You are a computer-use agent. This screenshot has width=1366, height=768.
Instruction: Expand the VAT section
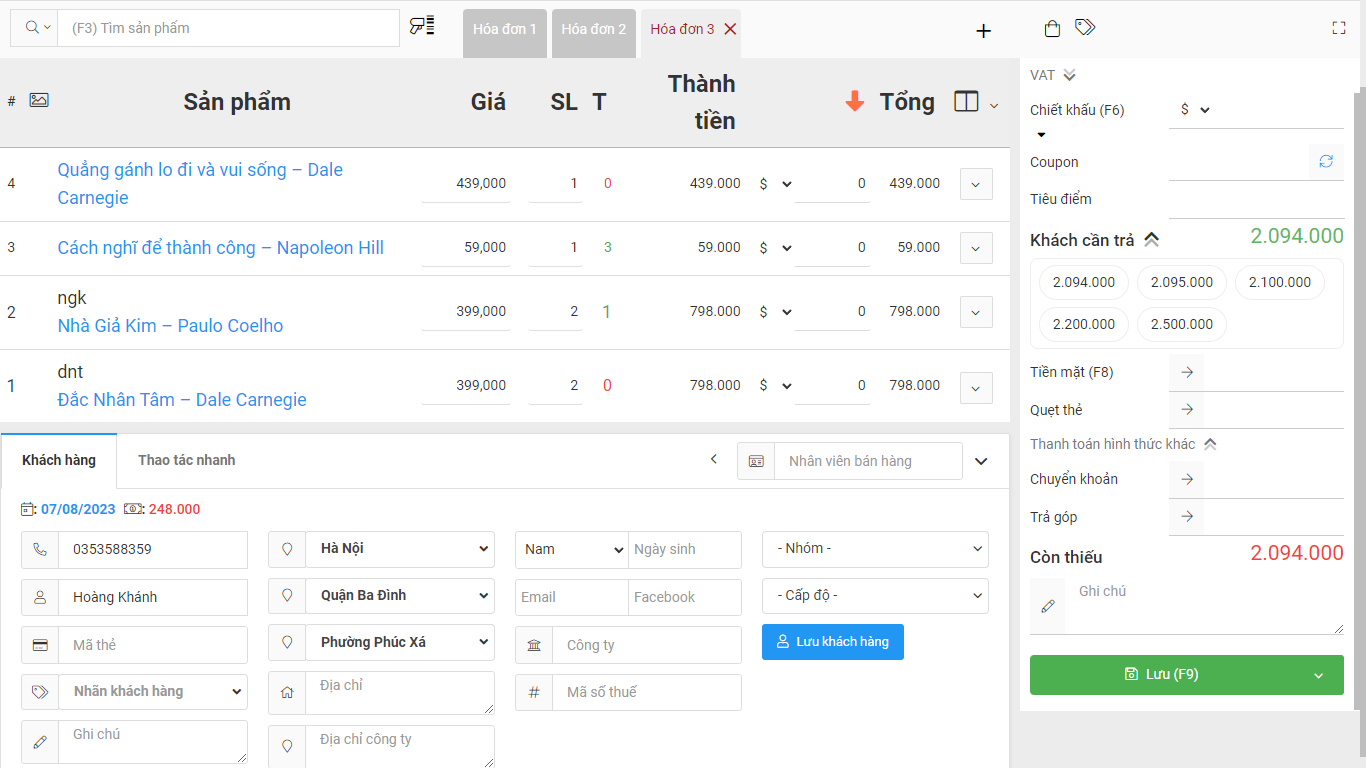click(x=1069, y=75)
